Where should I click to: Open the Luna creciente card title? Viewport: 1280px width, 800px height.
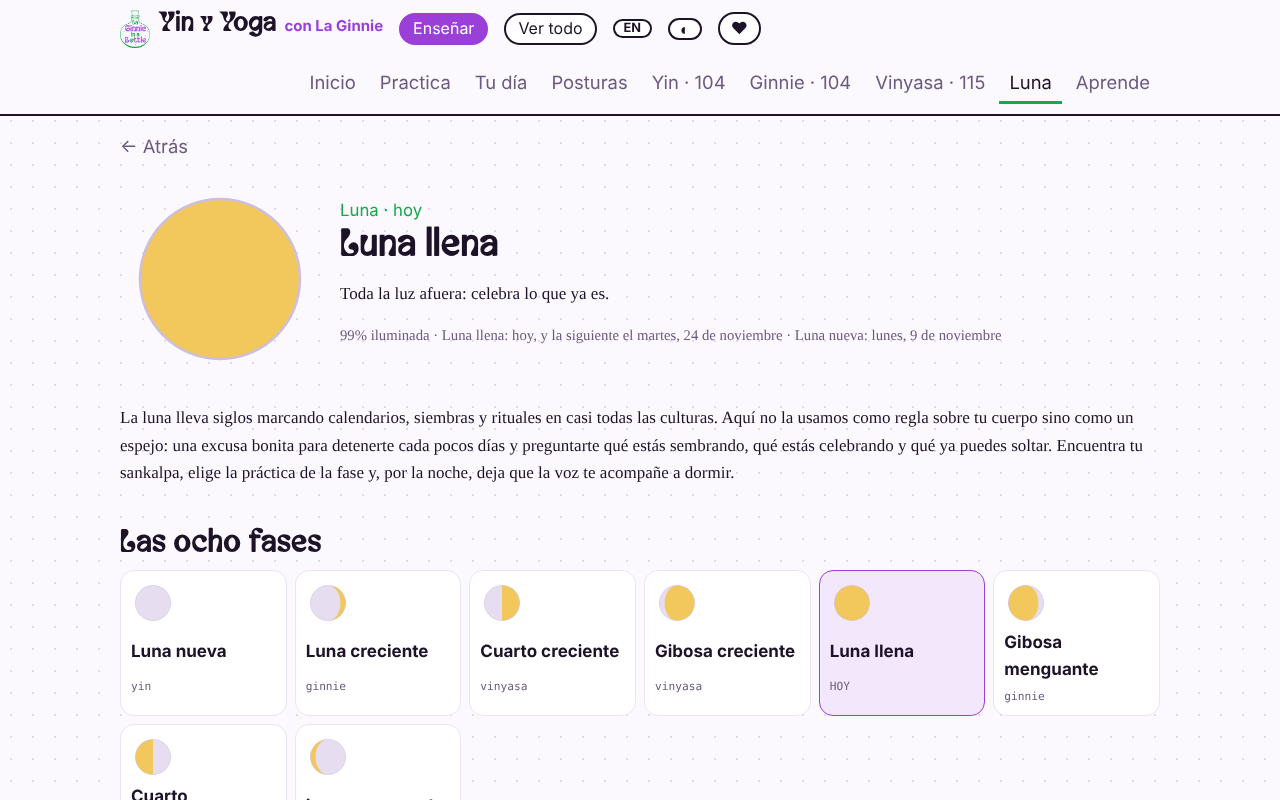tap(367, 651)
